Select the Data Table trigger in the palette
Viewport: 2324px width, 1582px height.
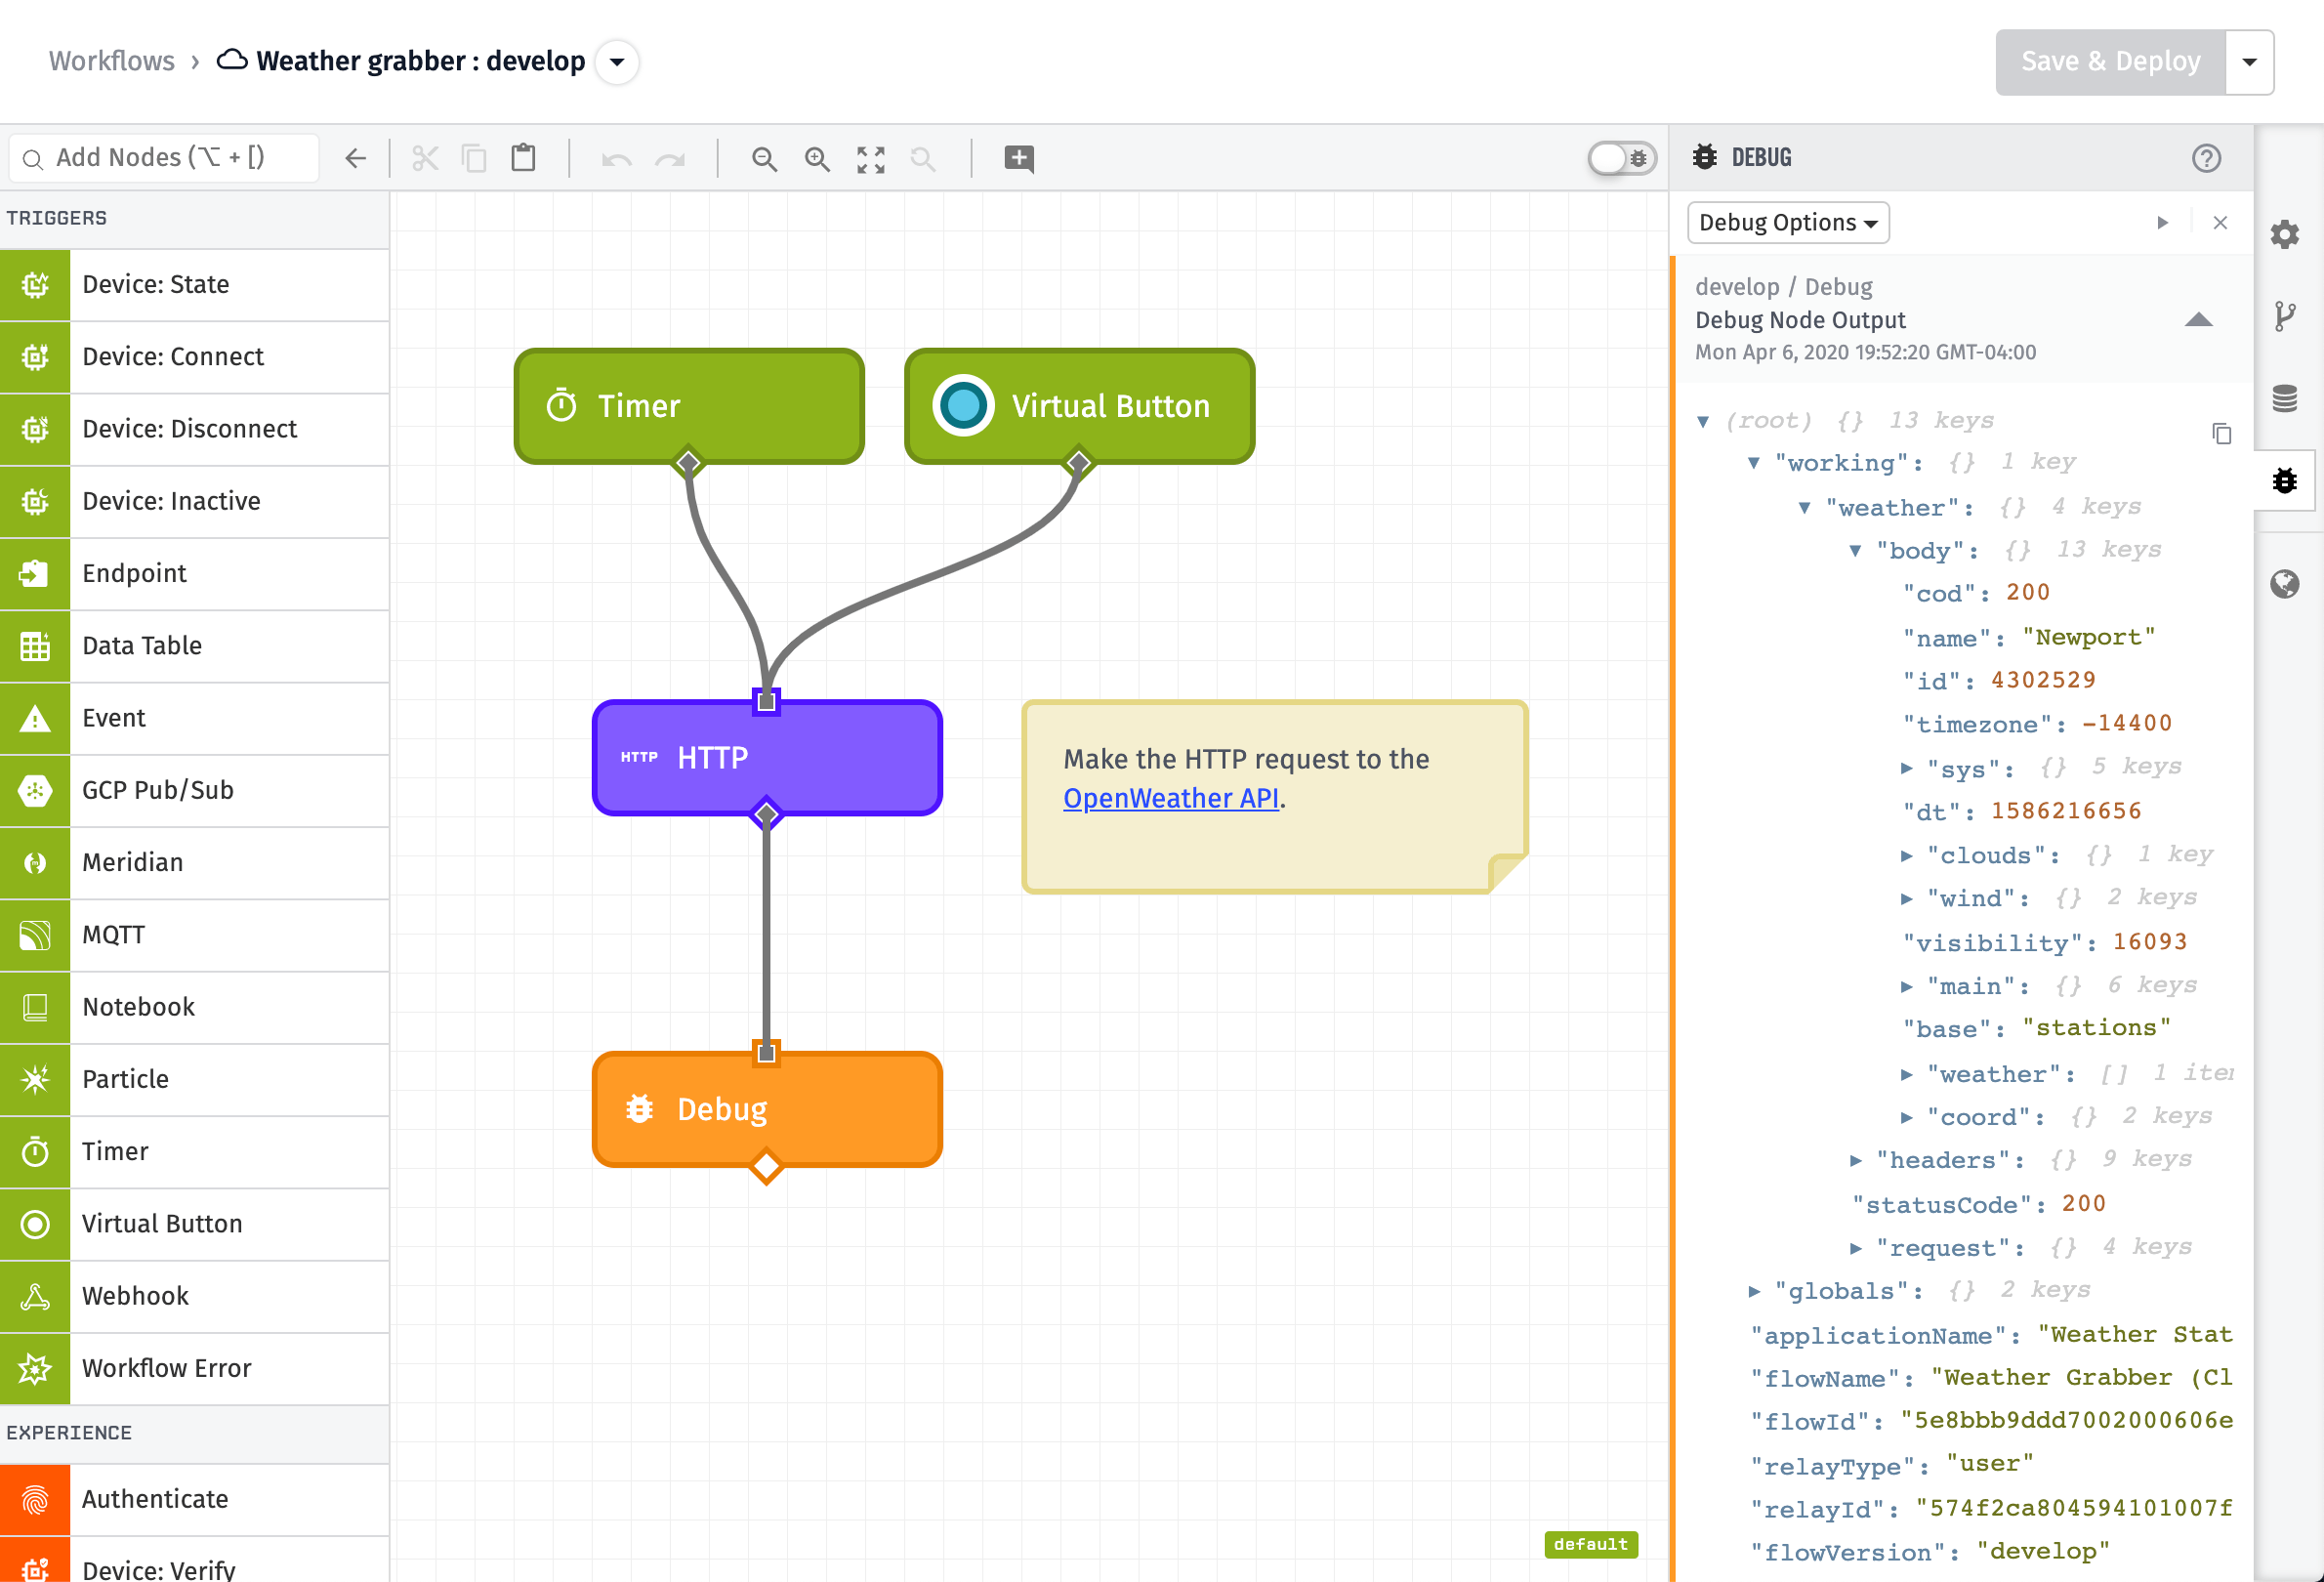coord(194,646)
